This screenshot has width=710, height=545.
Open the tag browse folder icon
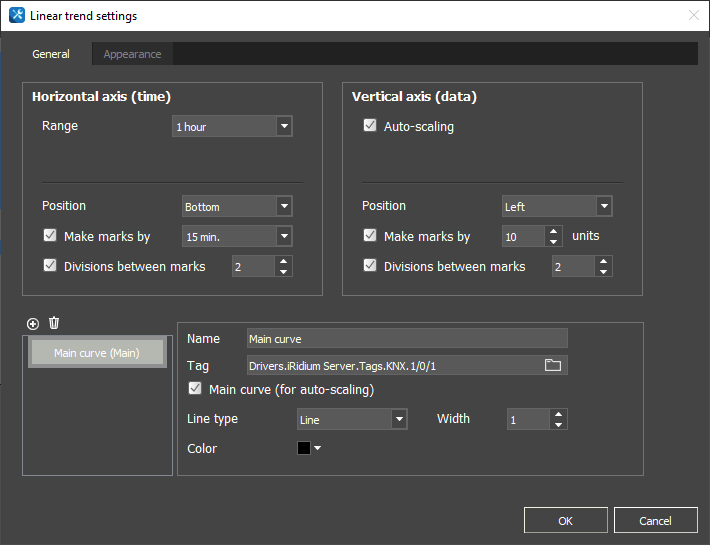pyautogui.click(x=552, y=366)
